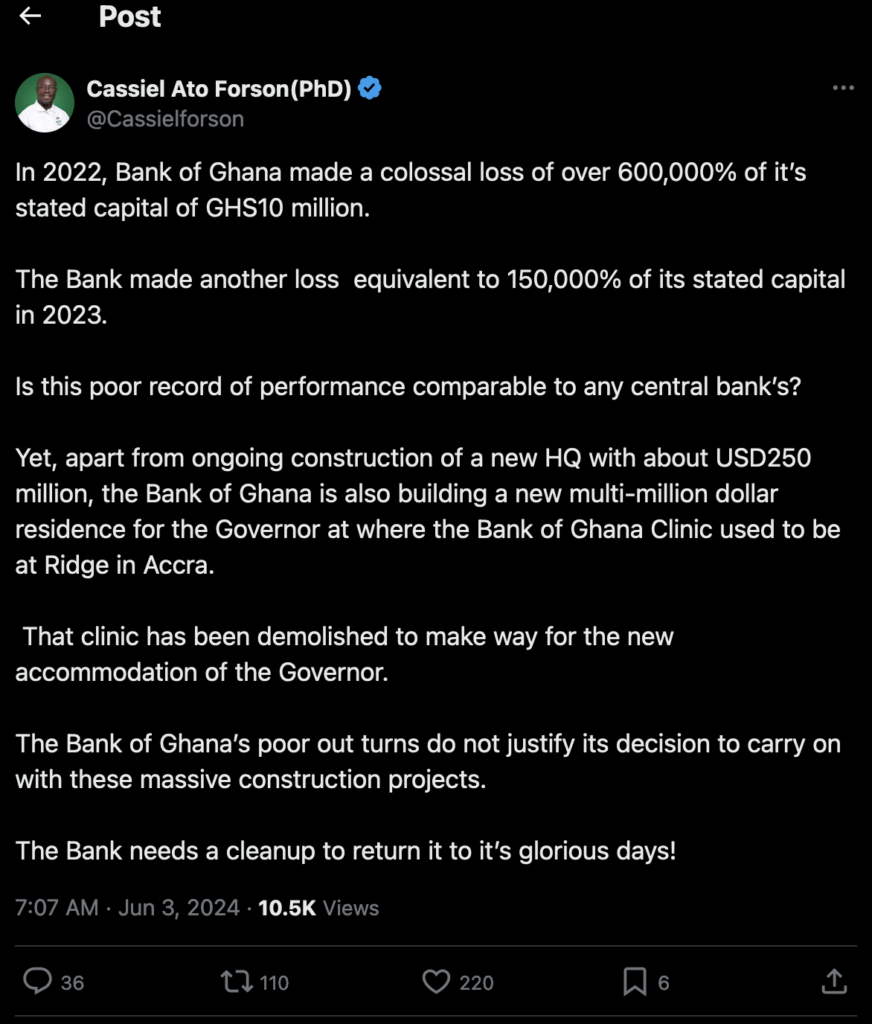
Task: Open Cassiel Ato Forson's profile picture
Action: (45, 103)
